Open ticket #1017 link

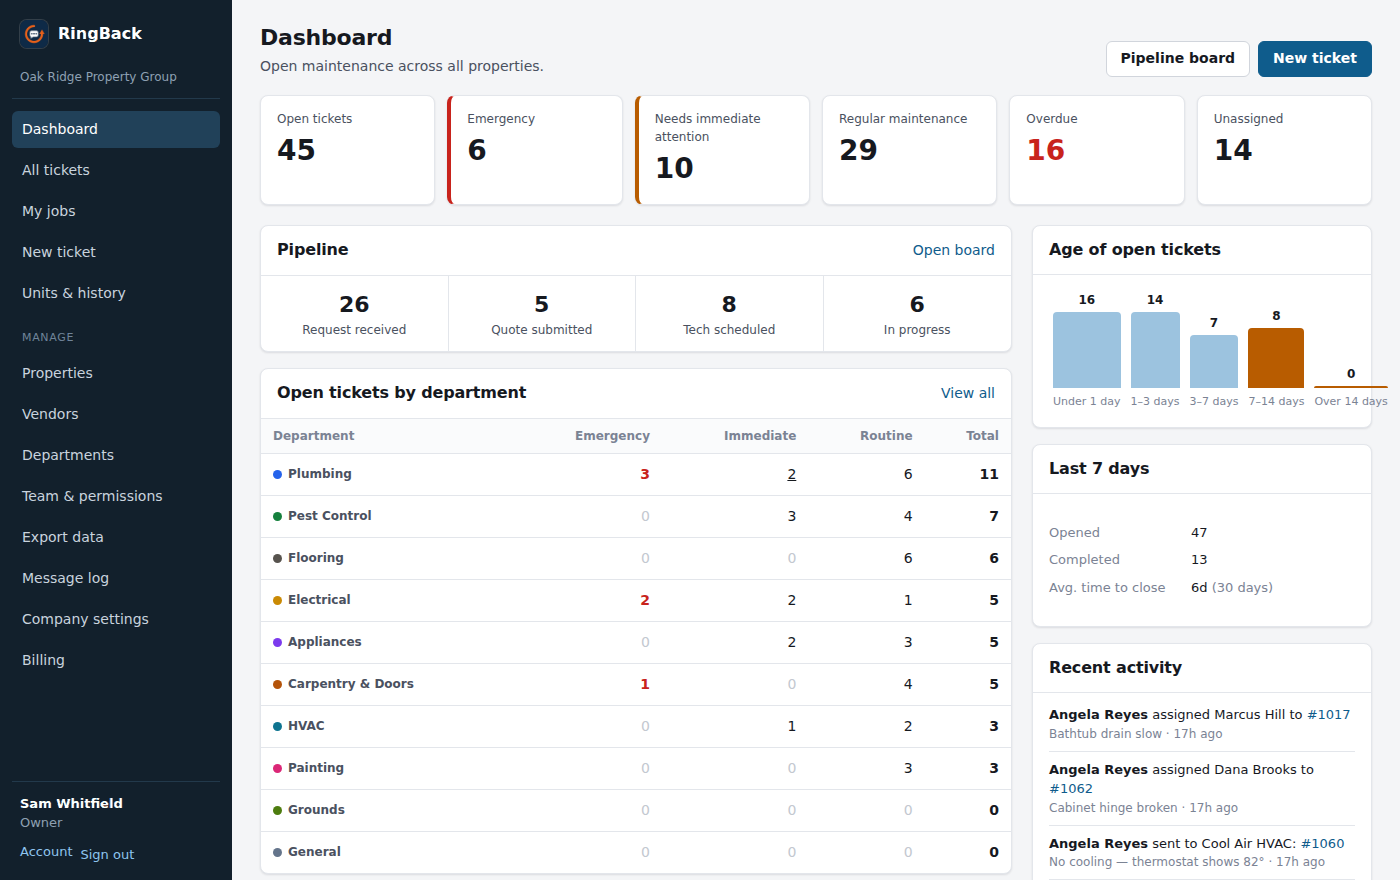1328,715
